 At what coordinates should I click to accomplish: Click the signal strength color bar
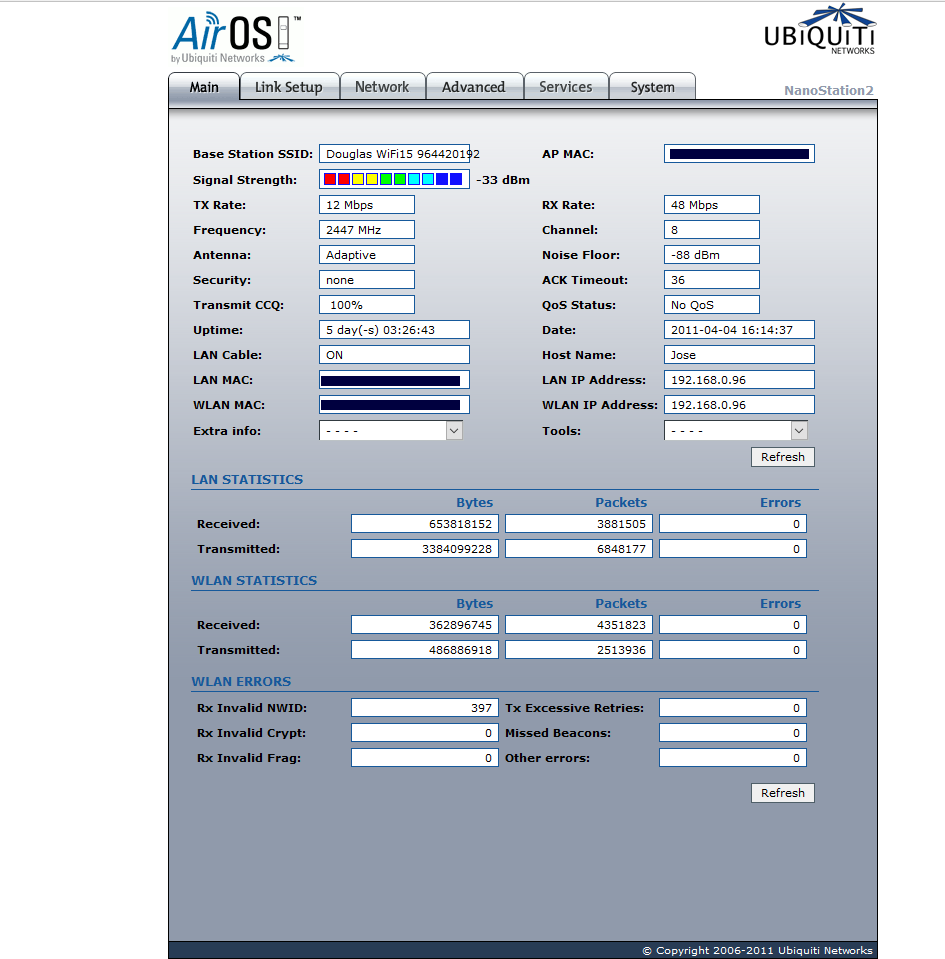[394, 179]
